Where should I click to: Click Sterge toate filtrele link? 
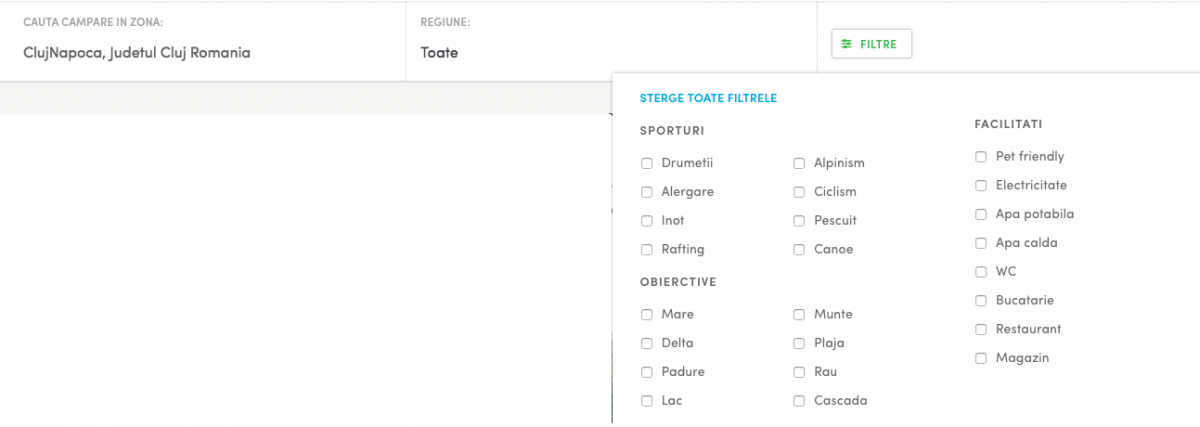708,98
